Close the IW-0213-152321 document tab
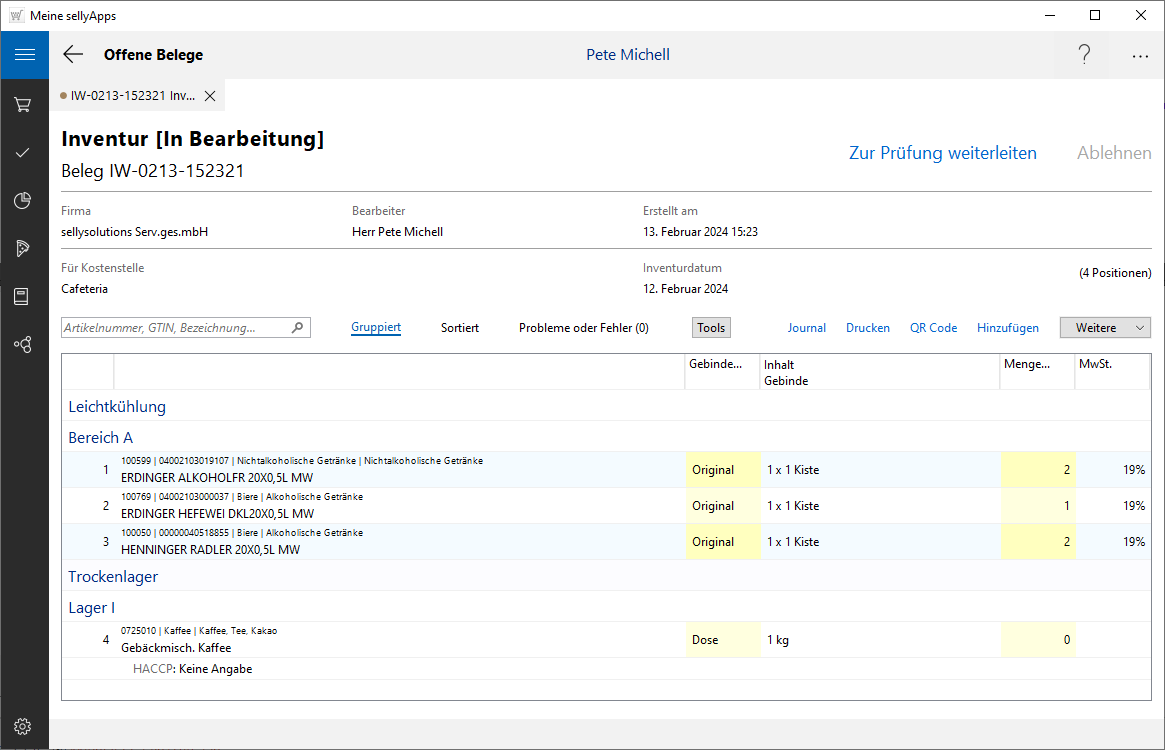 coord(210,96)
